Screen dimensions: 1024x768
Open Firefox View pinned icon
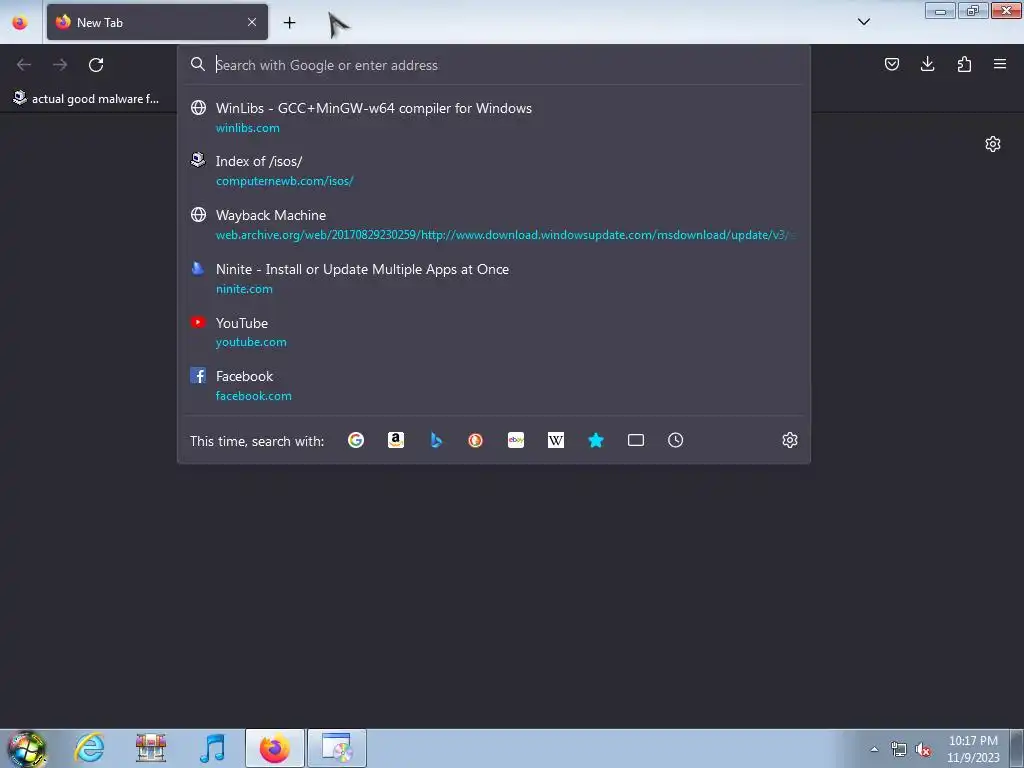[20, 22]
